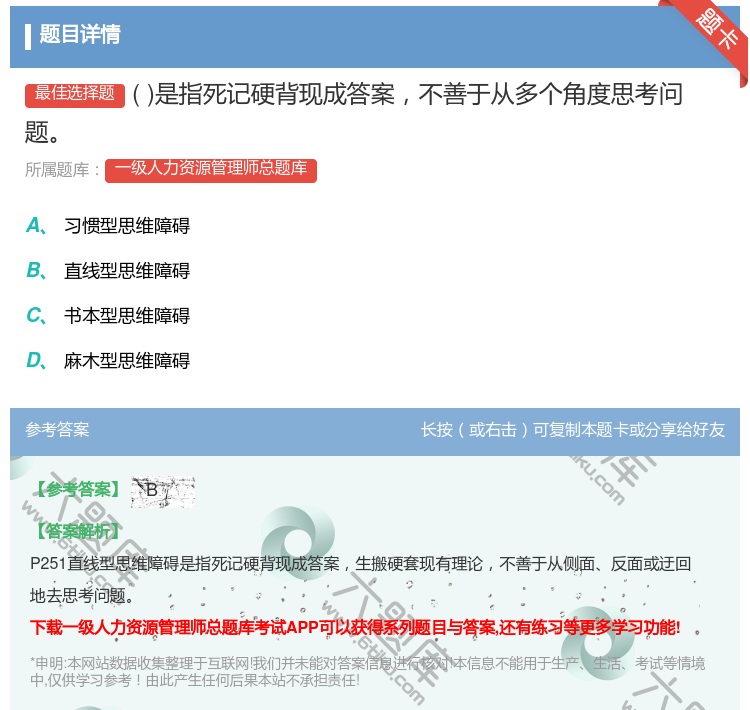Click the red 下载一级人力资源管理师总题库考试APP promo text

355,627
